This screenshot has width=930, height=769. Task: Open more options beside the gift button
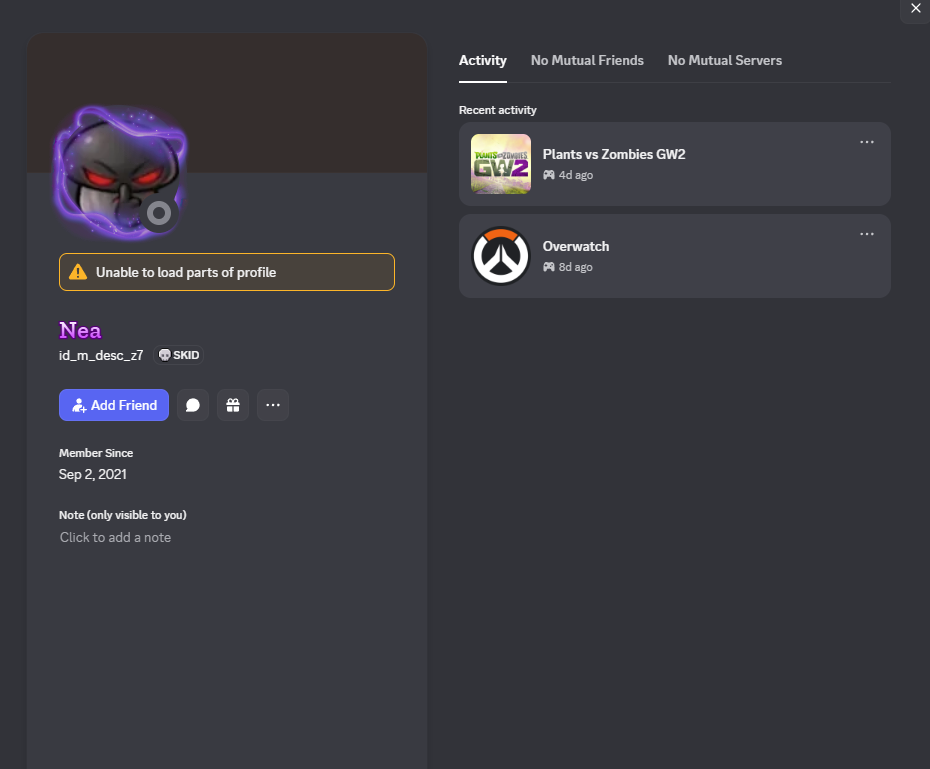273,405
